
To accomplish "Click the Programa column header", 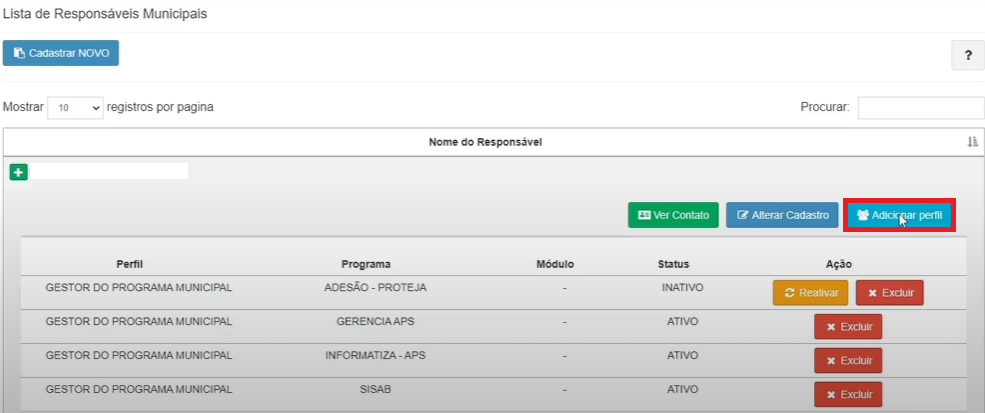I will (365, 265).
